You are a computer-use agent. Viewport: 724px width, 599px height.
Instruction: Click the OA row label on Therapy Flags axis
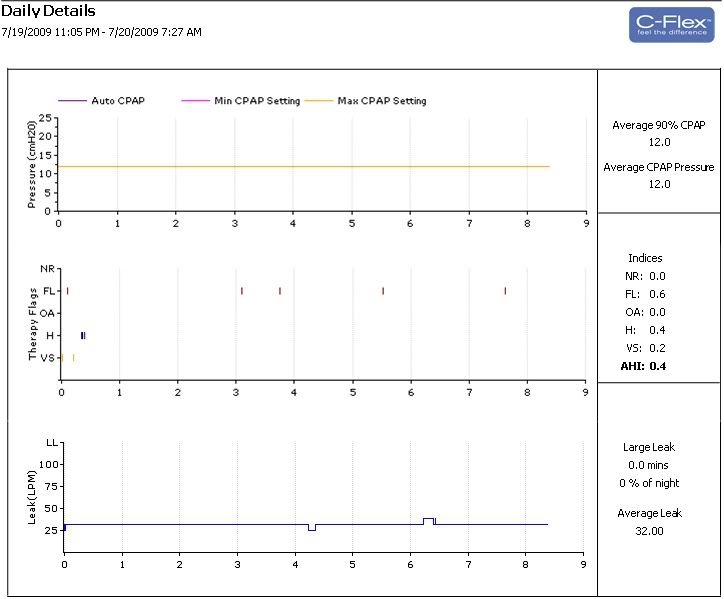coord(47,314)
